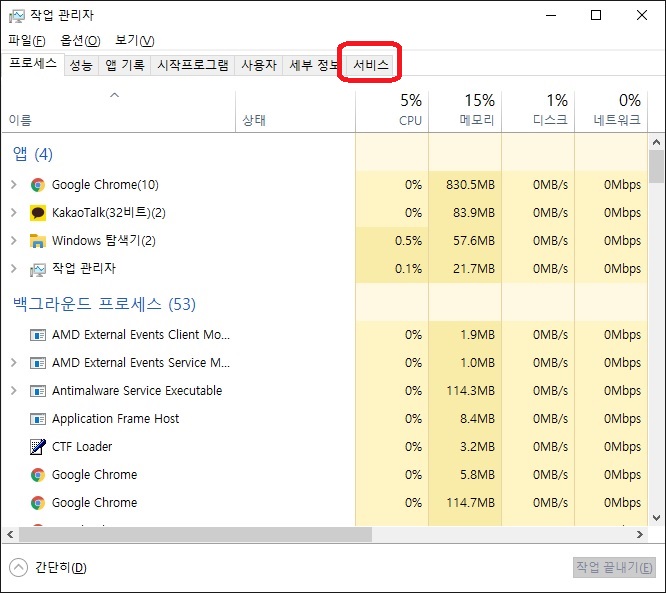Select the Application Frame Host name
The image size is (666, 593).
[116, 419]
